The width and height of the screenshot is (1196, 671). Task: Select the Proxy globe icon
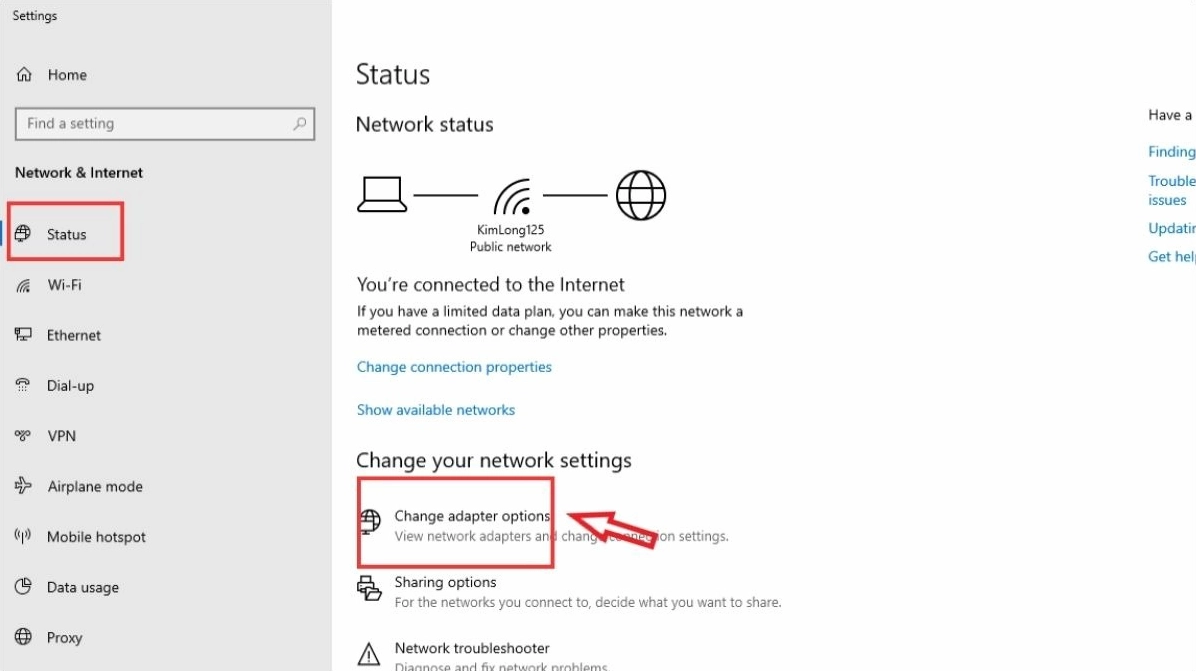coord(23,637)
